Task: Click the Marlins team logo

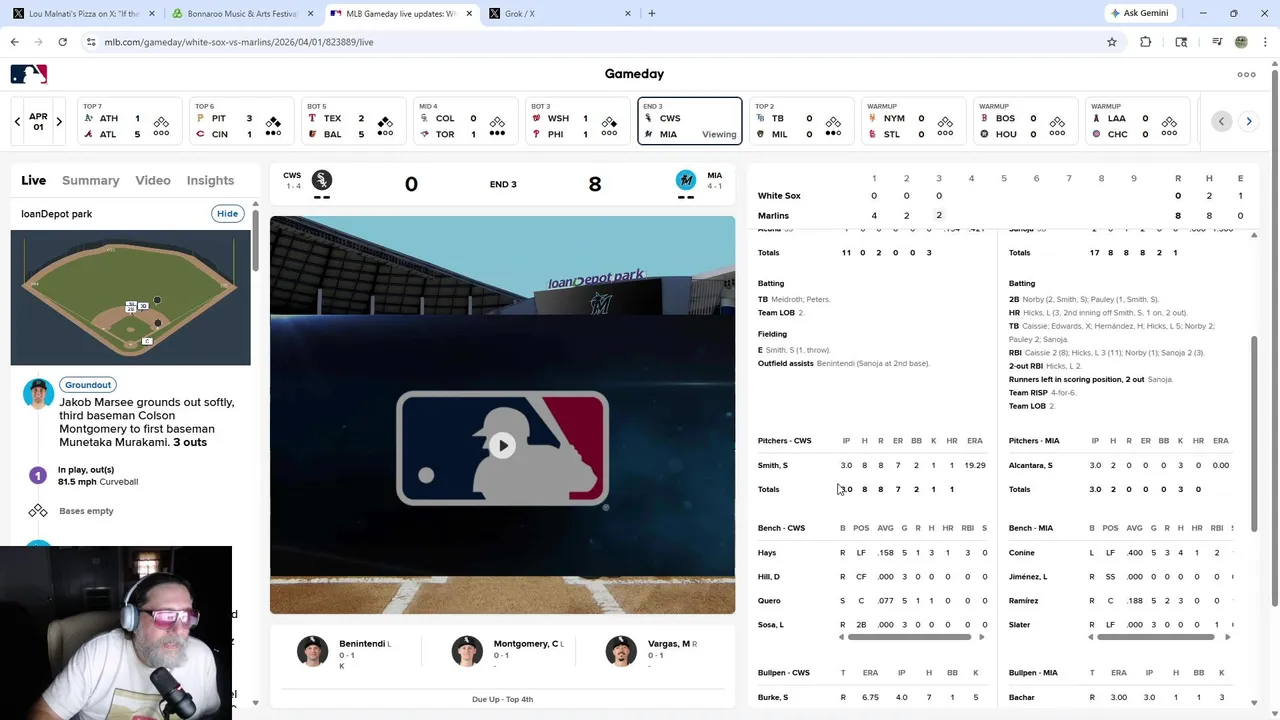Action: [x=685, y=180]
